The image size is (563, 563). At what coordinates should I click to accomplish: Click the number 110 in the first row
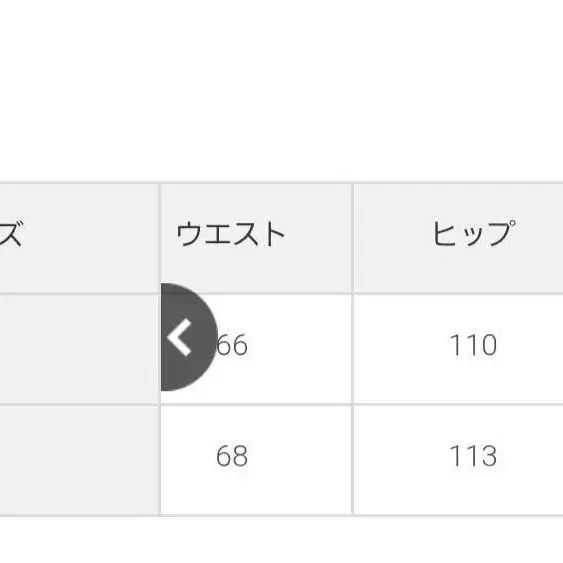click(473, 345)
